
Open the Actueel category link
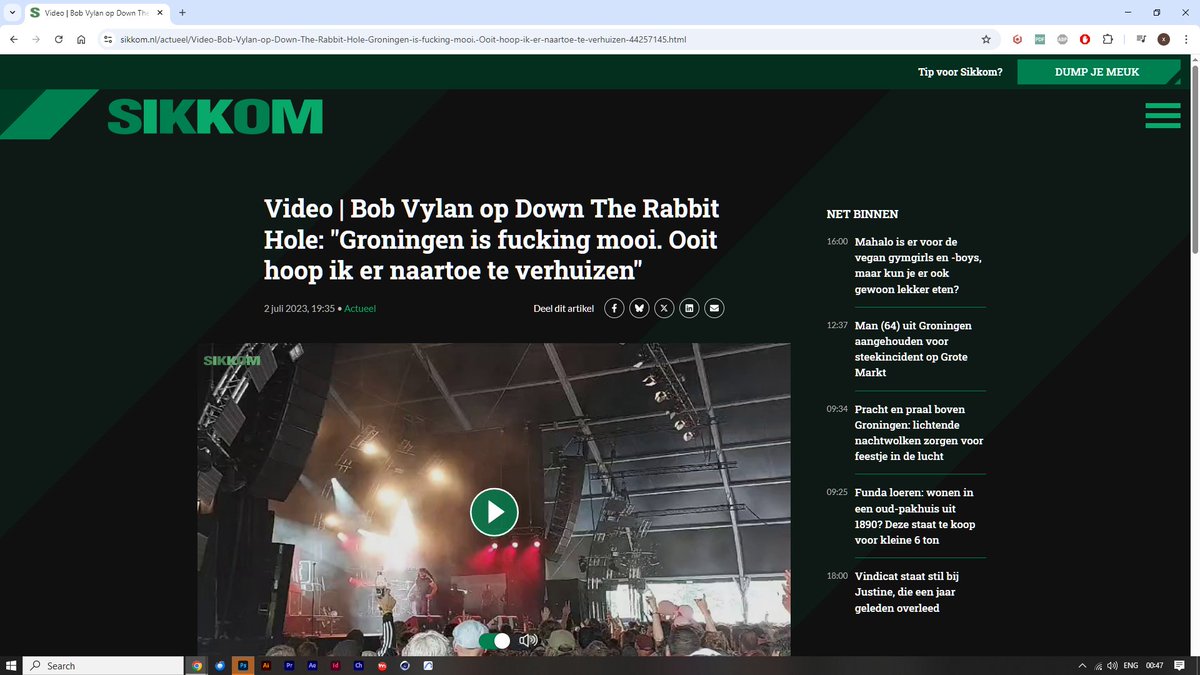pos(360,308)
